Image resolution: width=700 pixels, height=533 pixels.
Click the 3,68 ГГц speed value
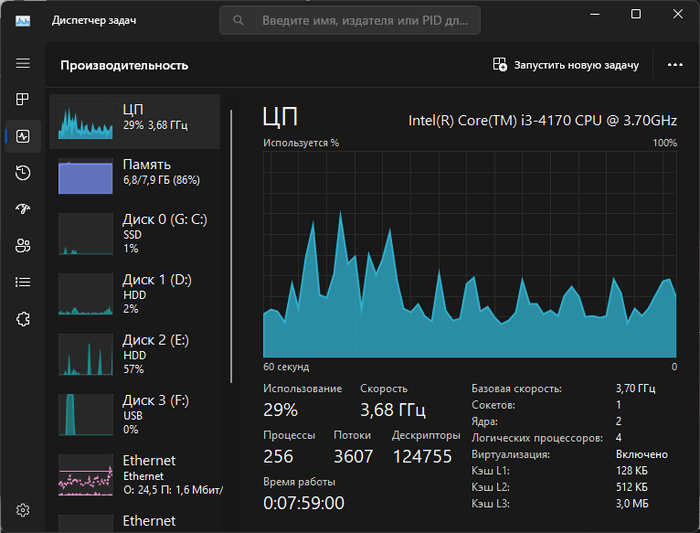393,410
